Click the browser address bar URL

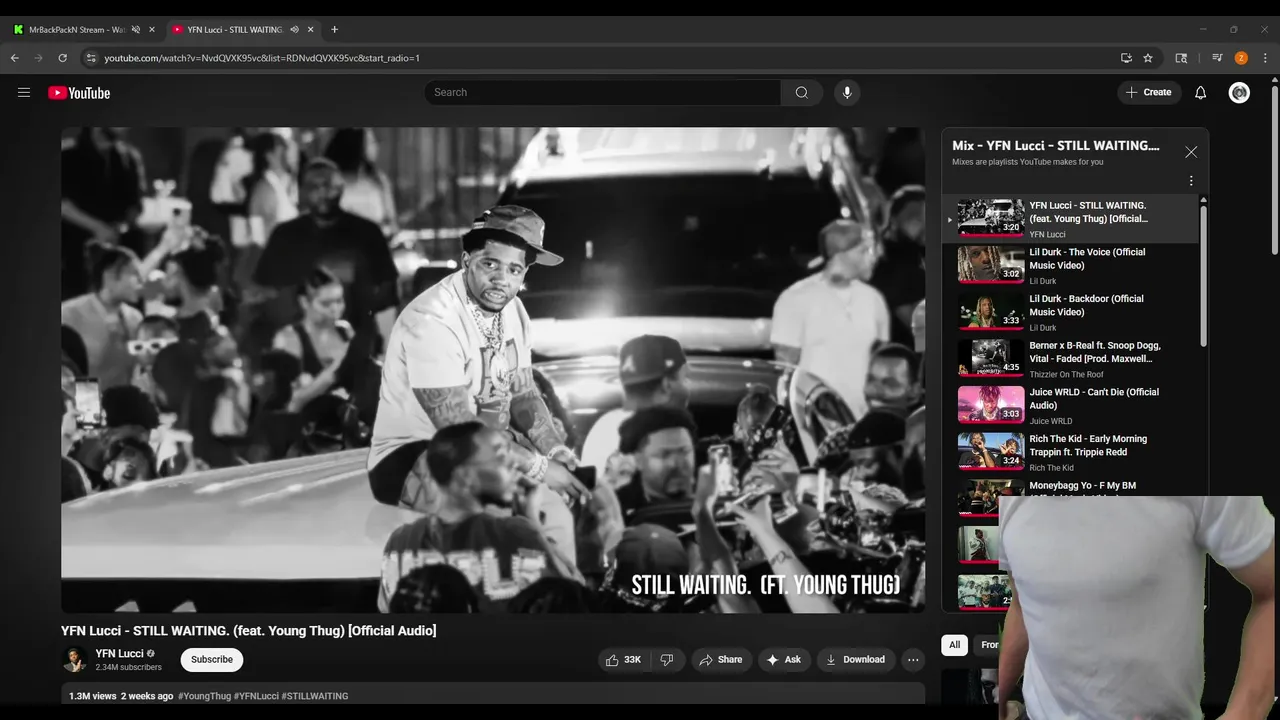coord(262,58)
